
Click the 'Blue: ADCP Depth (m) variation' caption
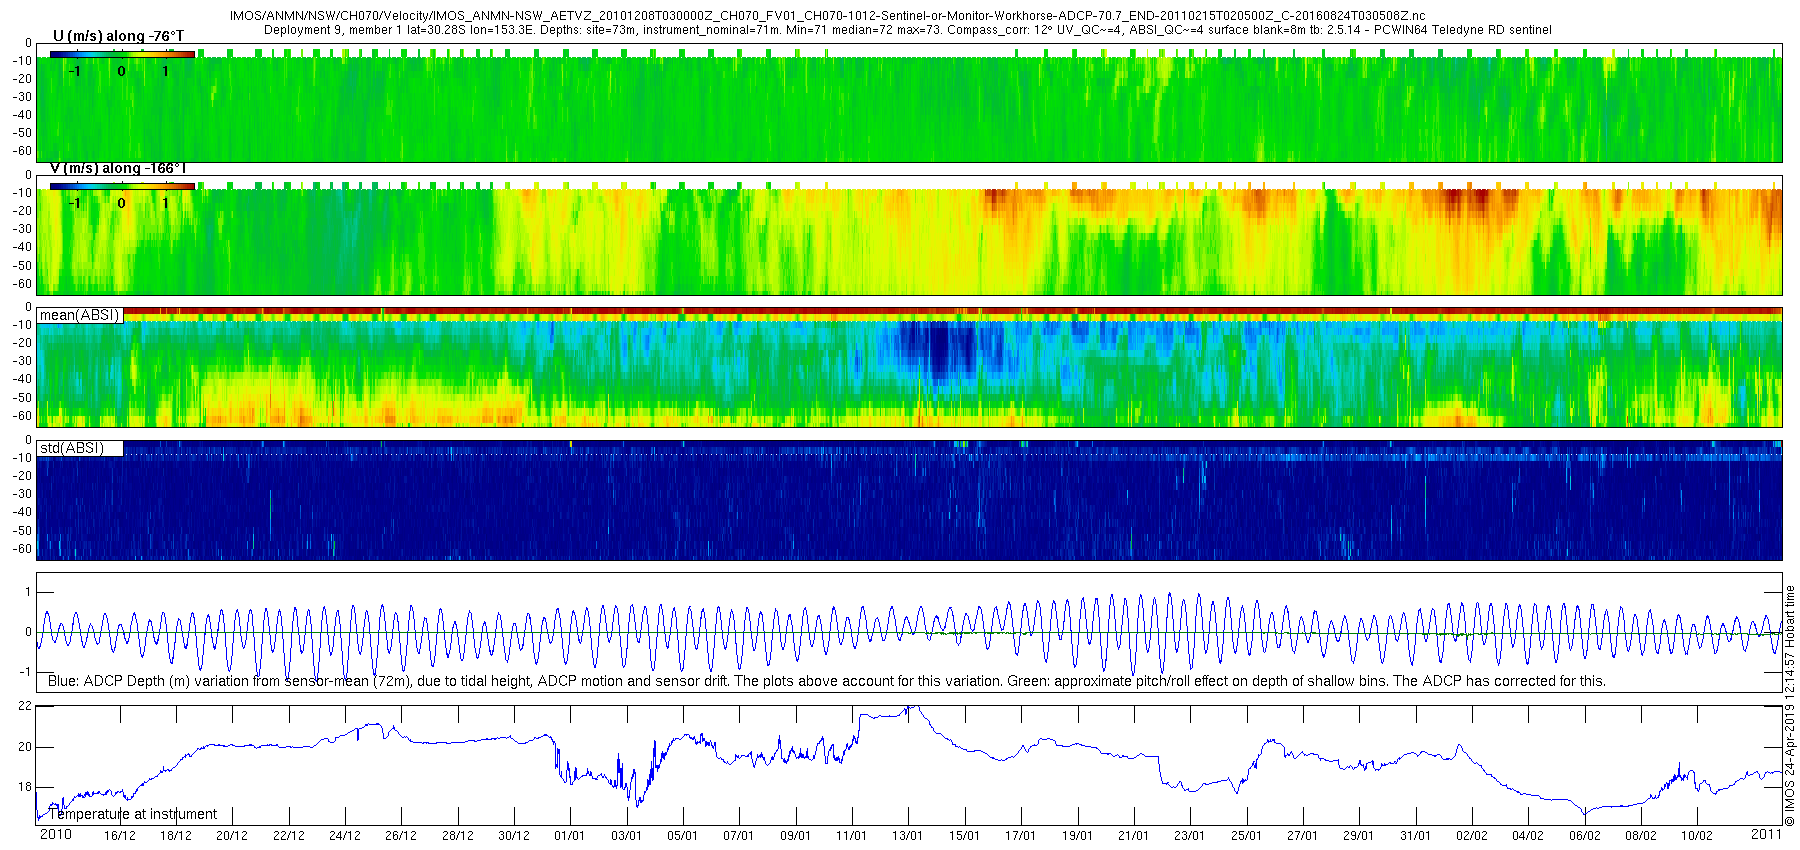[x=827, y=681]
